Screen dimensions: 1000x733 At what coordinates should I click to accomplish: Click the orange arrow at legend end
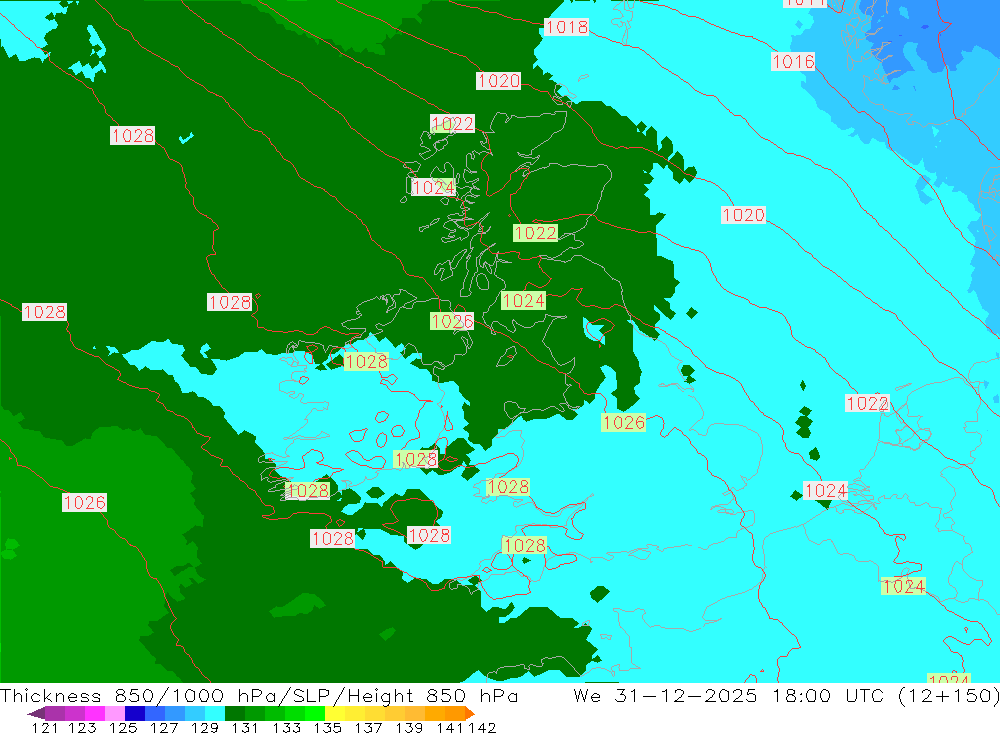(470, 713)
